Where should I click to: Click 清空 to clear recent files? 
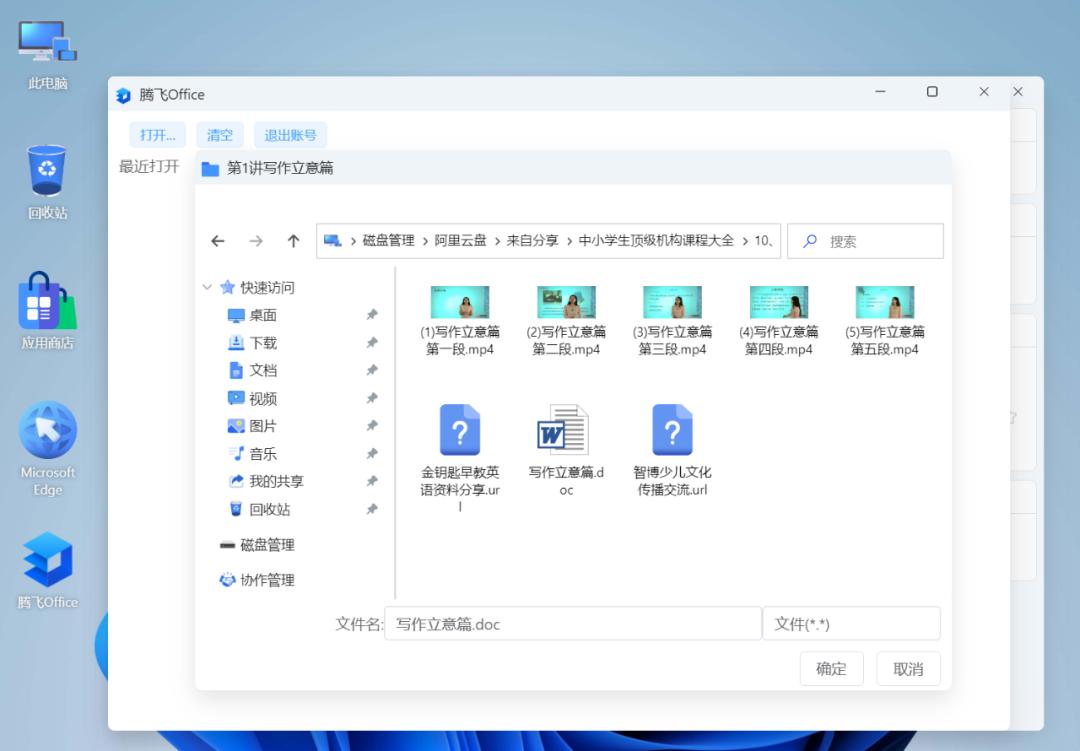click(x=220, y=134)
